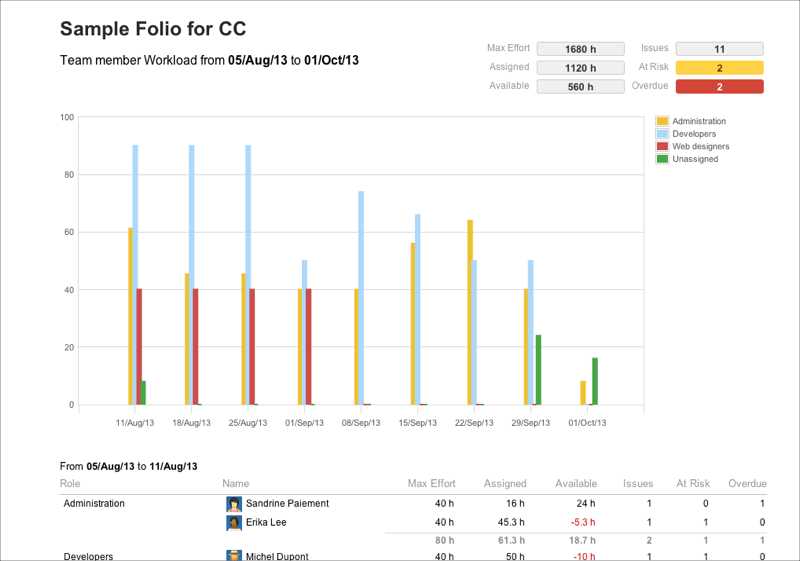Click the Sandrine Paiement name link
The height and width of the screenshot is (561, 800).
pyautogui.click(x=287, y=504)
